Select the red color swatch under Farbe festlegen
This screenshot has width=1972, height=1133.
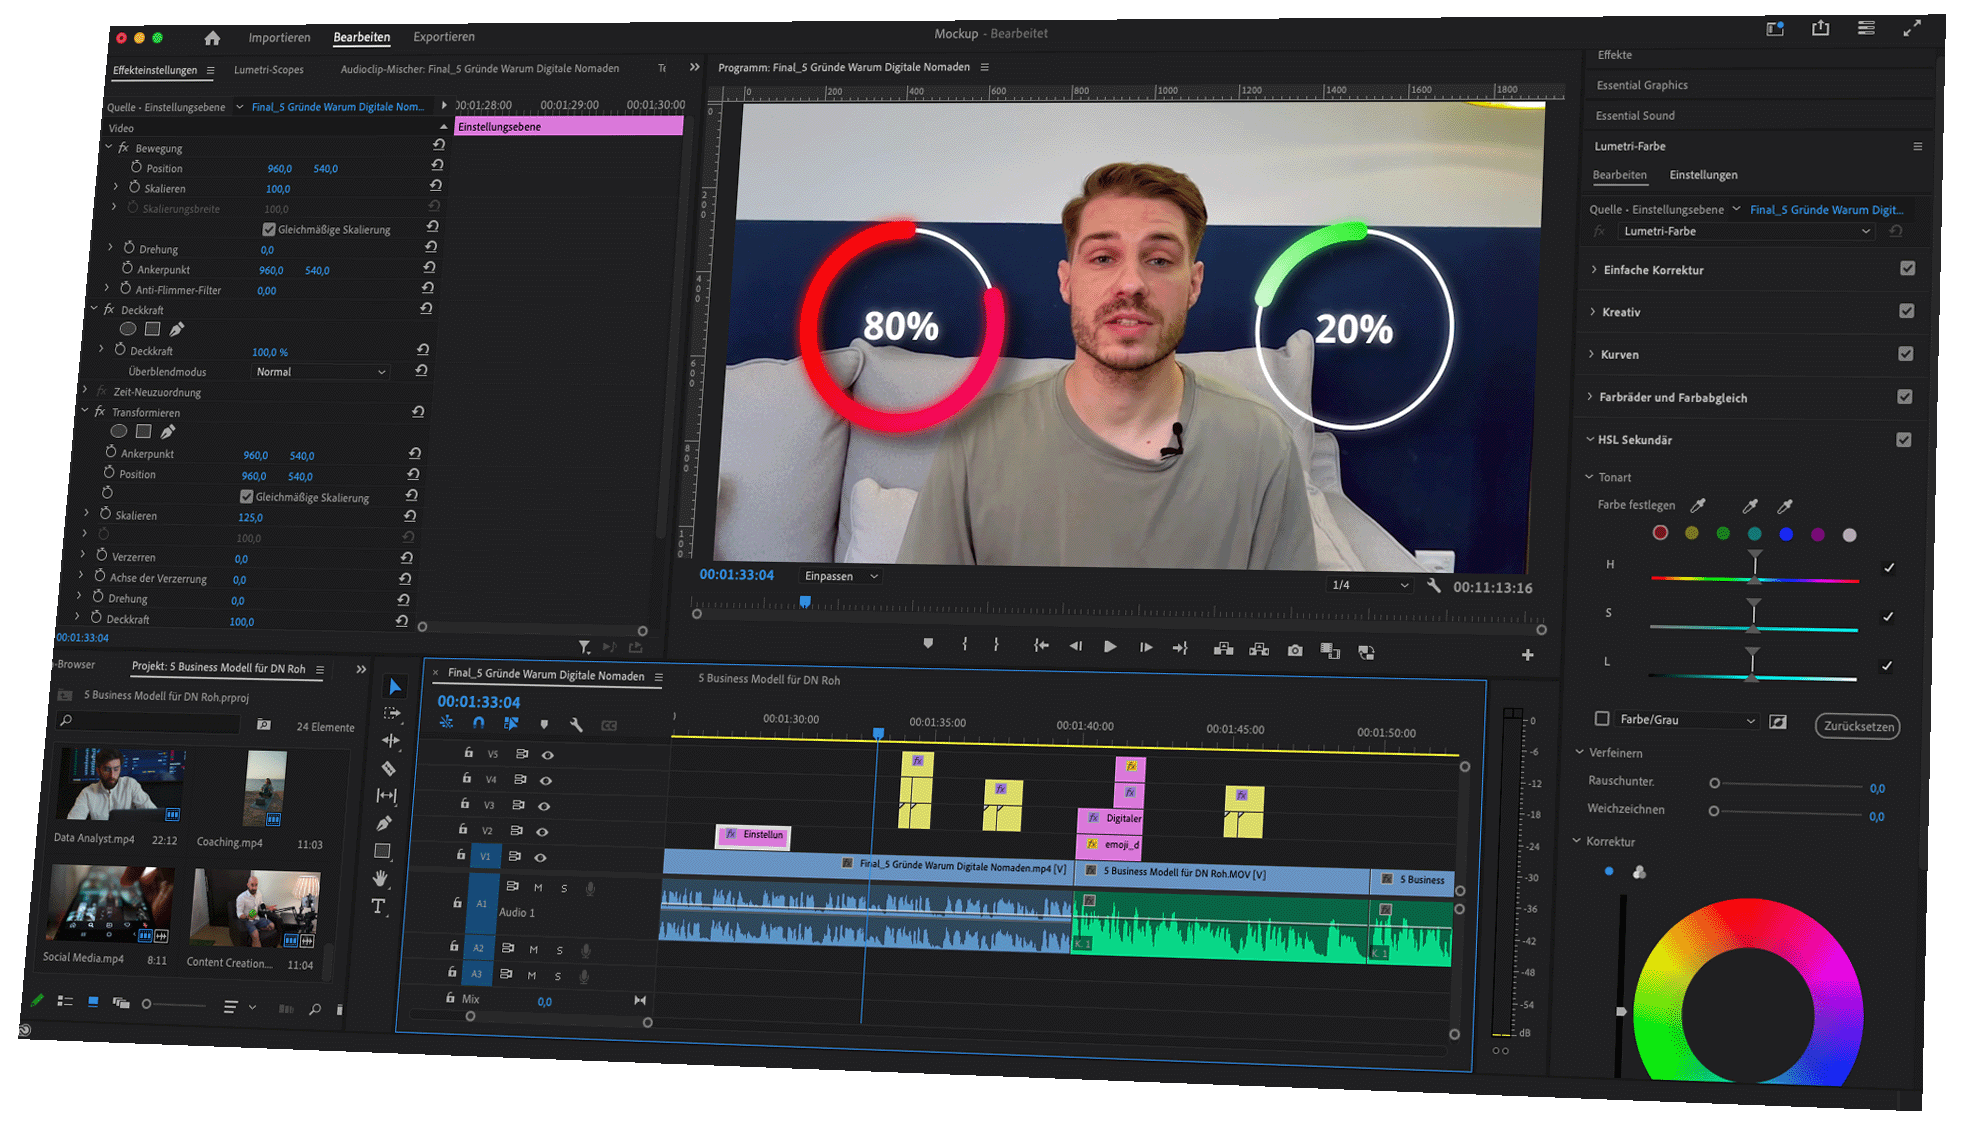pos(1660,533)
